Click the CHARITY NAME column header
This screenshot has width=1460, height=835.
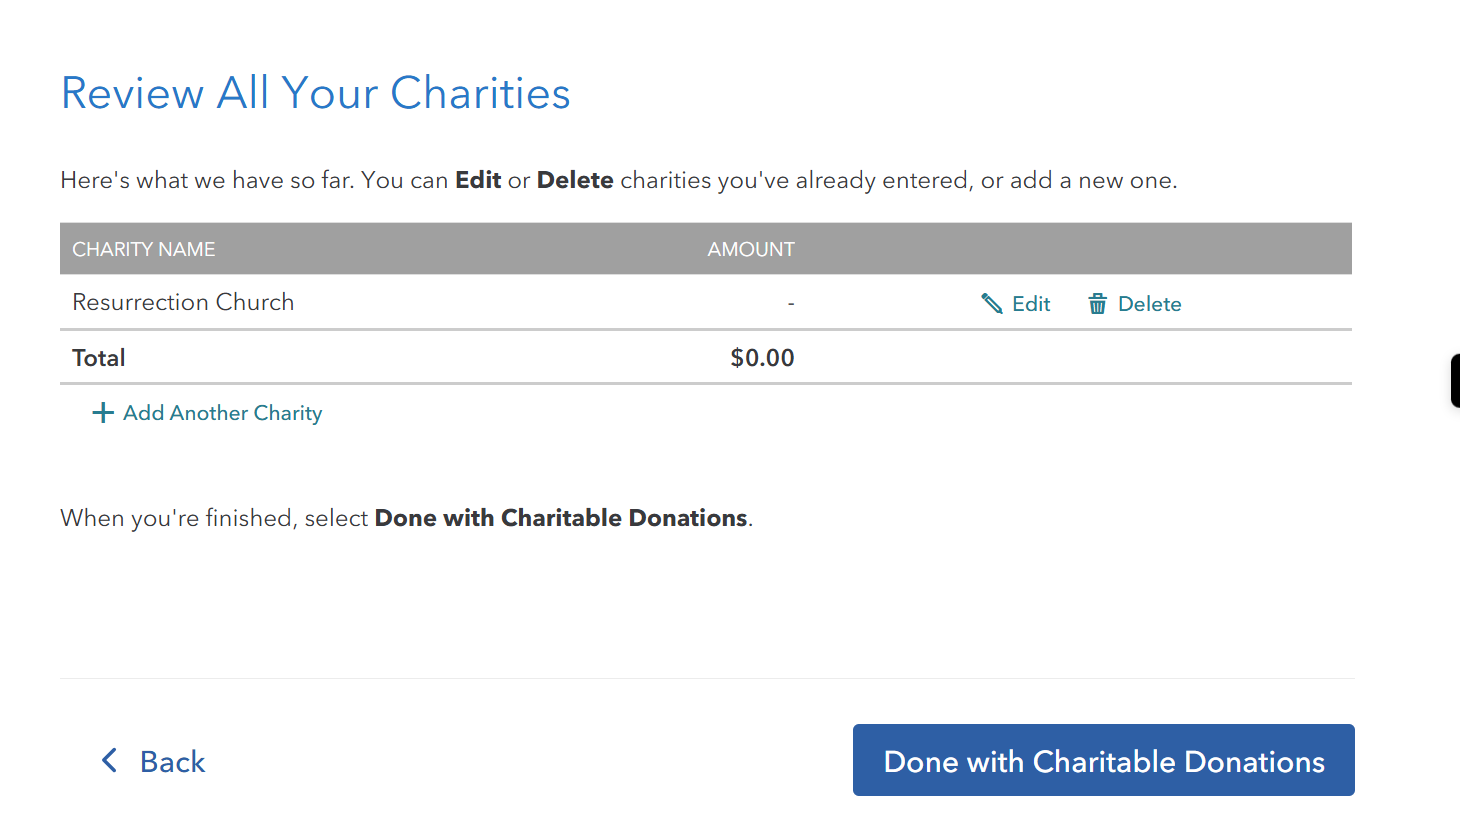point(143,249)
